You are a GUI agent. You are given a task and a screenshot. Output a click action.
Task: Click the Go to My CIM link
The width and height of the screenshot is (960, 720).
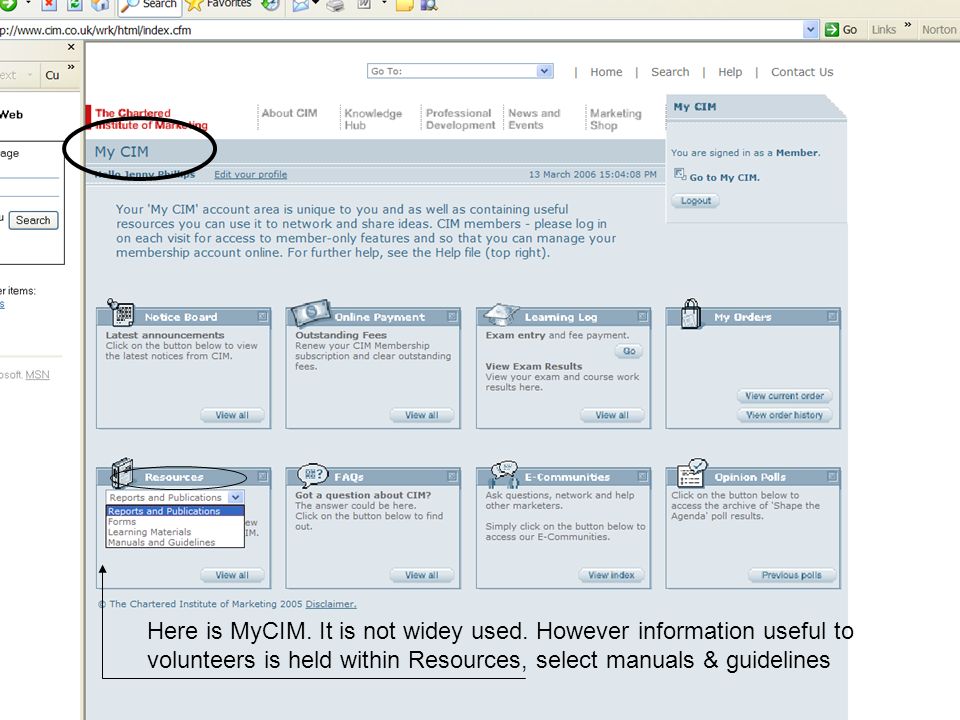(x=724, y=178)
